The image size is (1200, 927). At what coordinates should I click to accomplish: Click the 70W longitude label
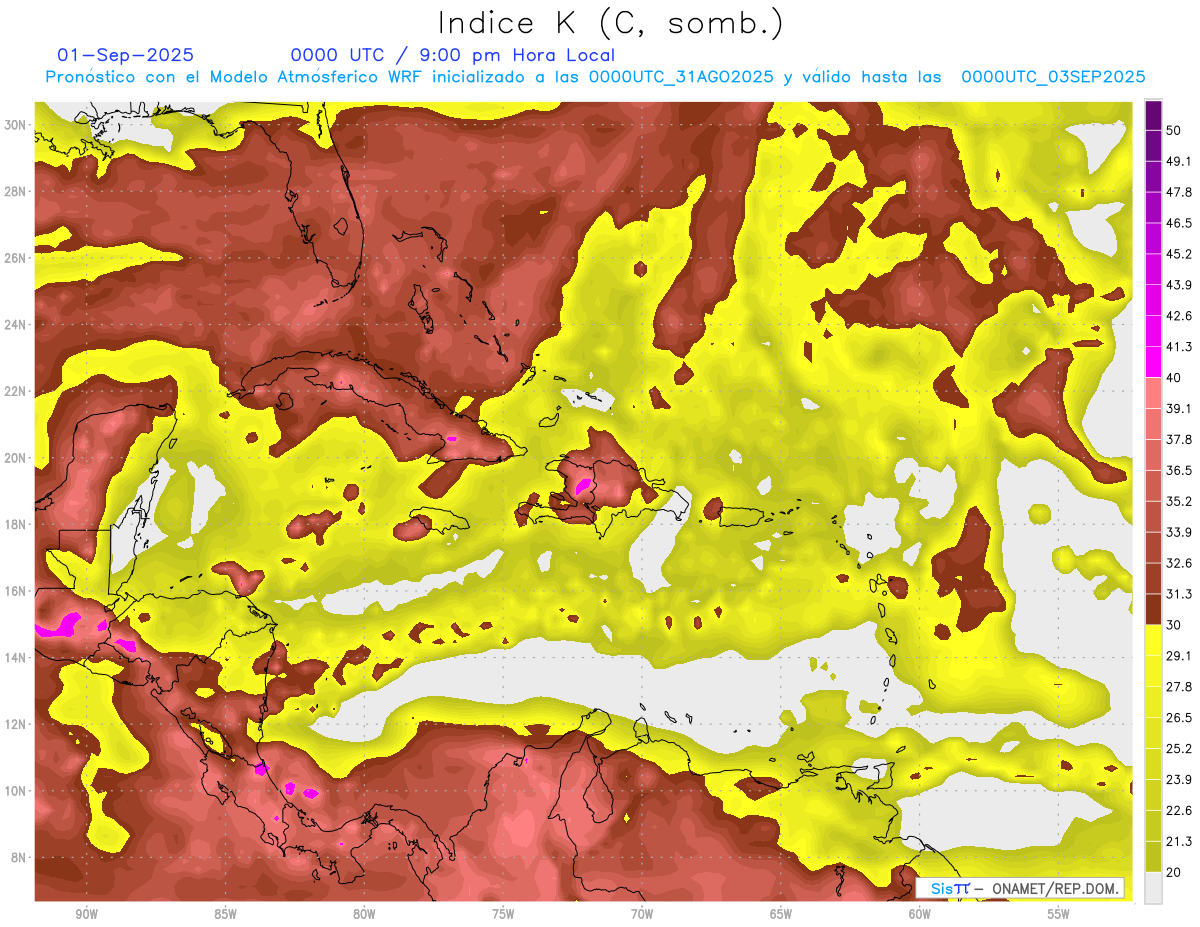(642, 915)
